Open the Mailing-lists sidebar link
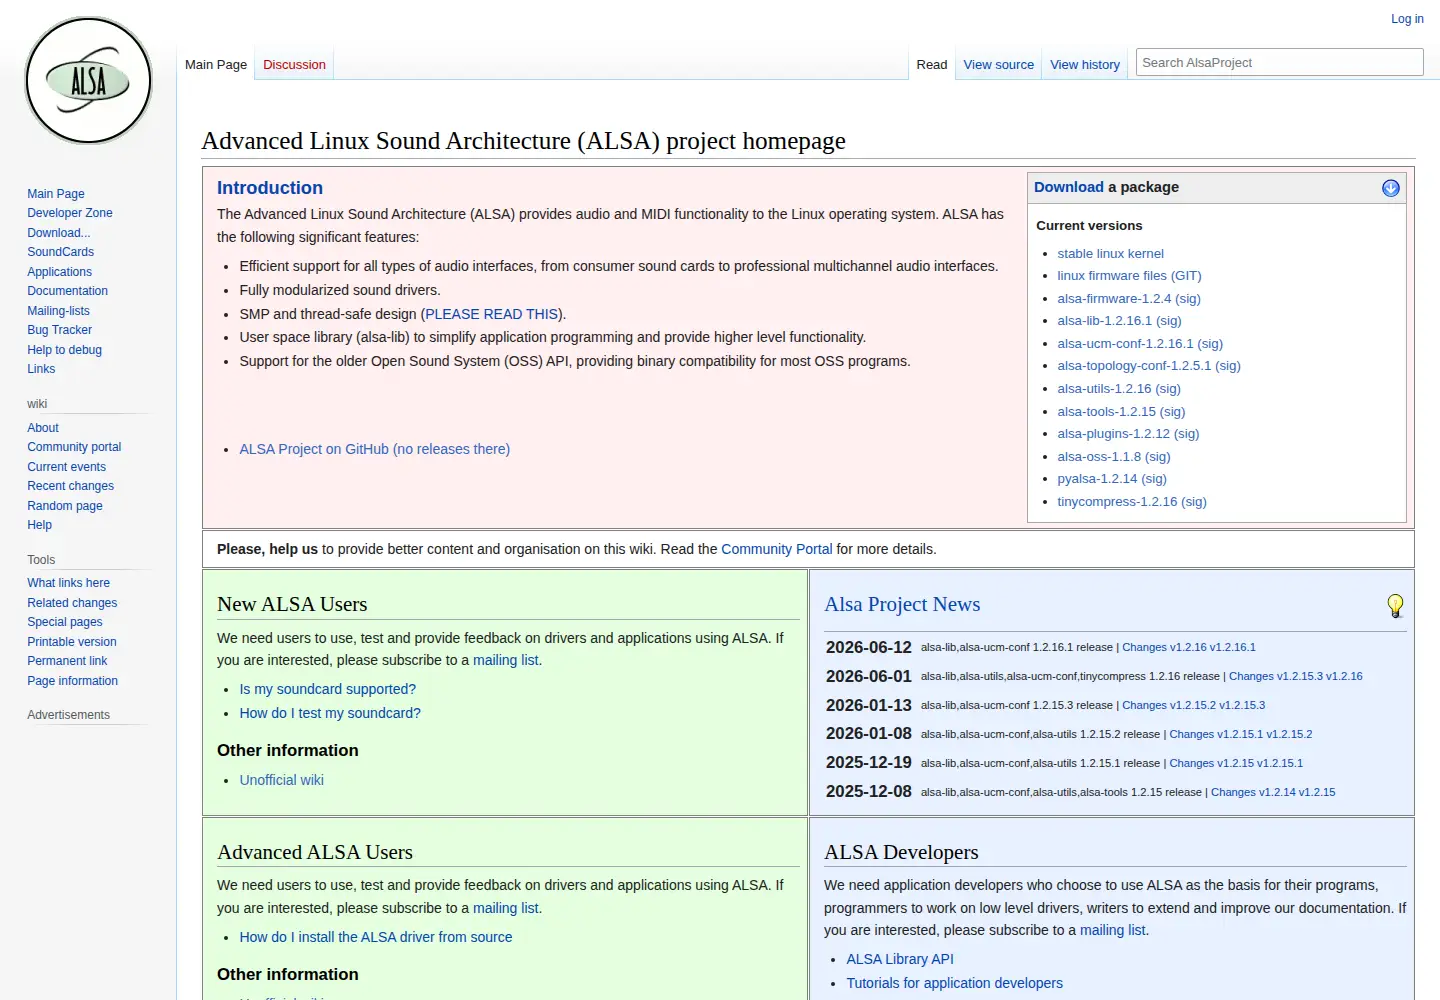 coord(58,311)
